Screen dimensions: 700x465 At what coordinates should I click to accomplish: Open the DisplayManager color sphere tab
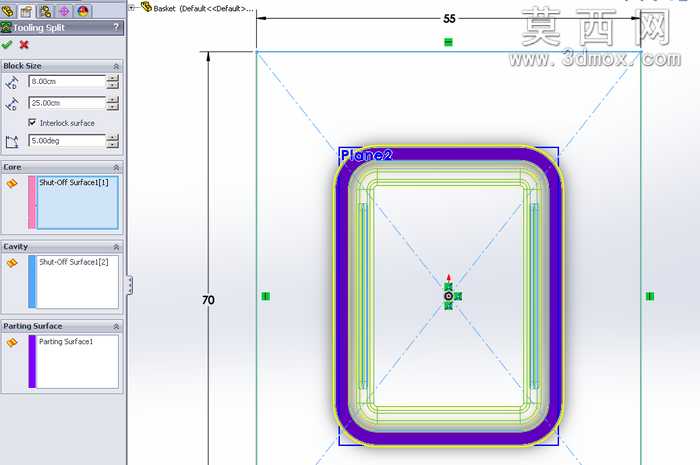(x=83, y=11)
